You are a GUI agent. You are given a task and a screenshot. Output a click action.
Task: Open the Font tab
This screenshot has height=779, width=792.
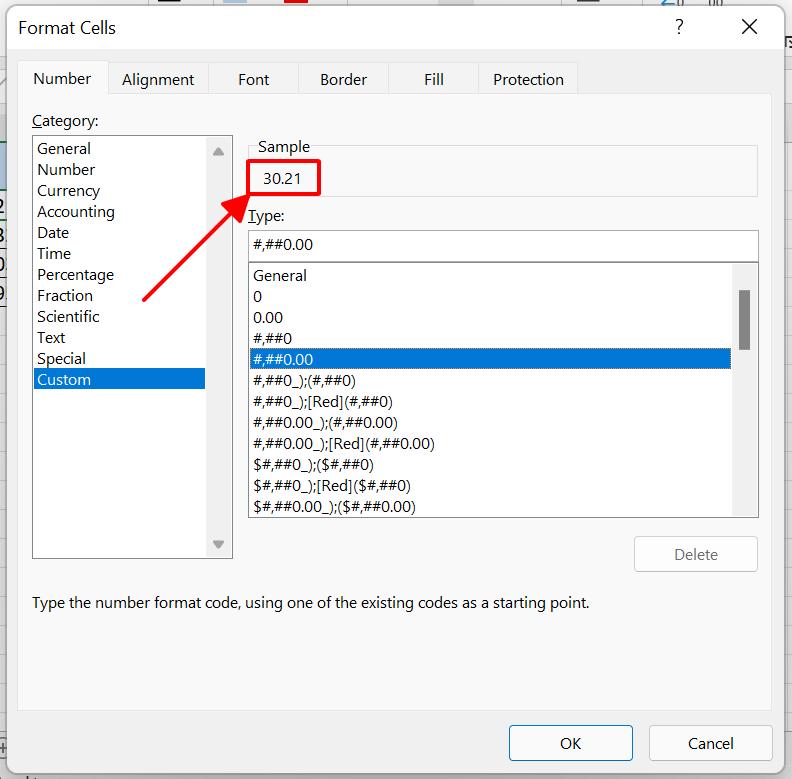click(x=253, y=80)
